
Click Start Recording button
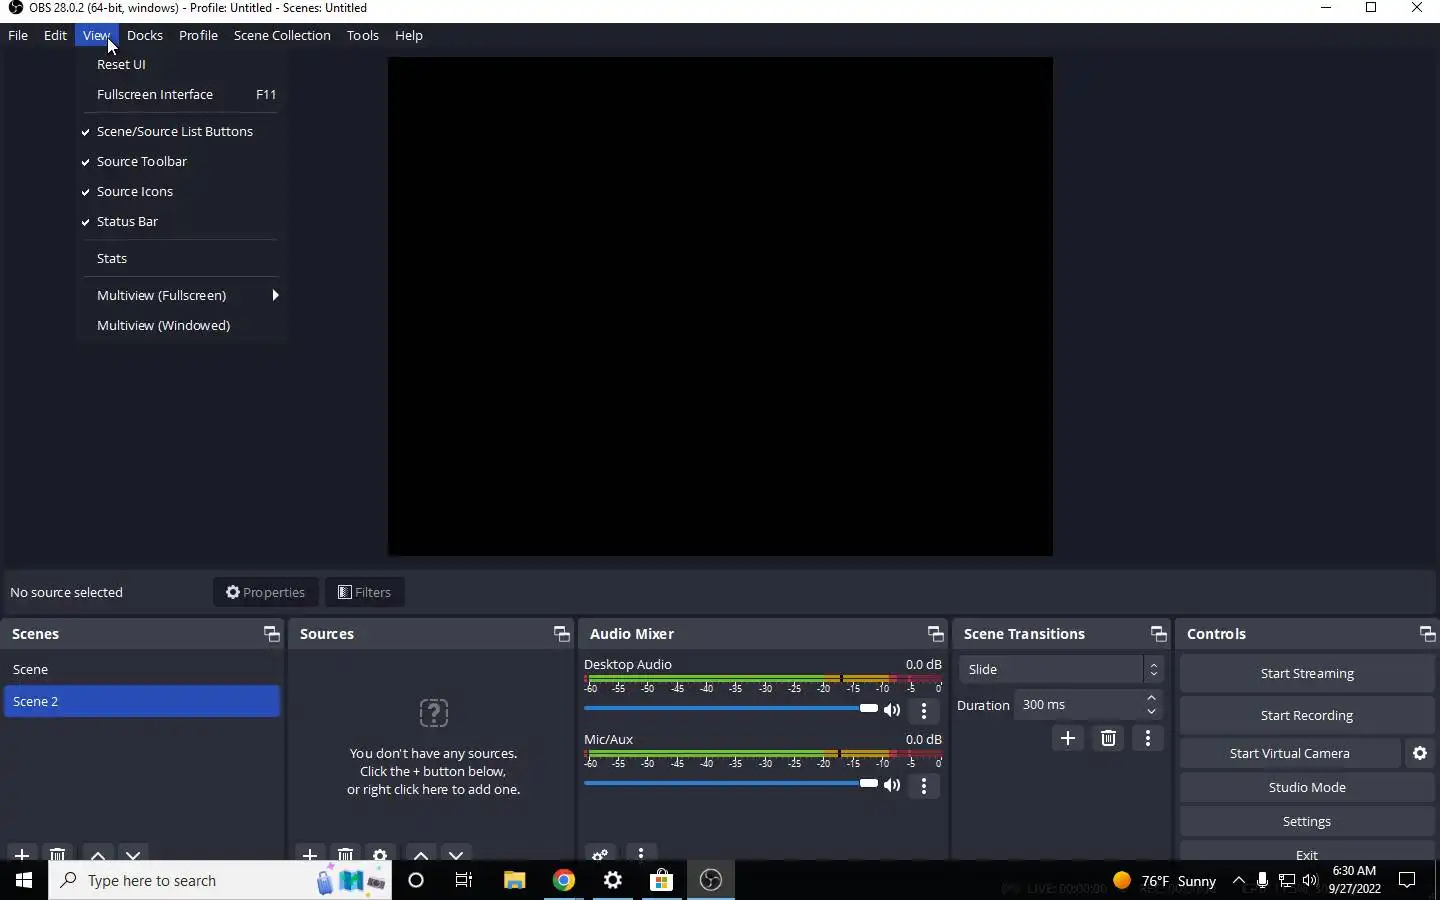click(x=1307, y=715)
